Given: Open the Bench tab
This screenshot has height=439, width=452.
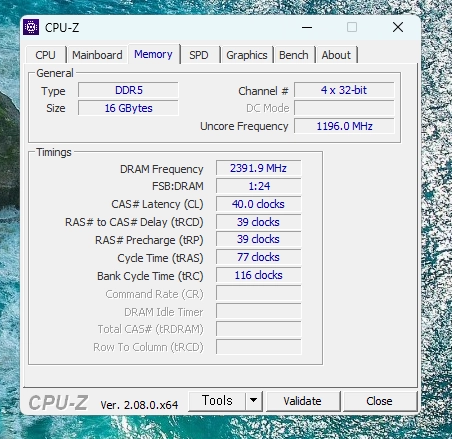Looking at the screenshot, I should click(294, 55).
